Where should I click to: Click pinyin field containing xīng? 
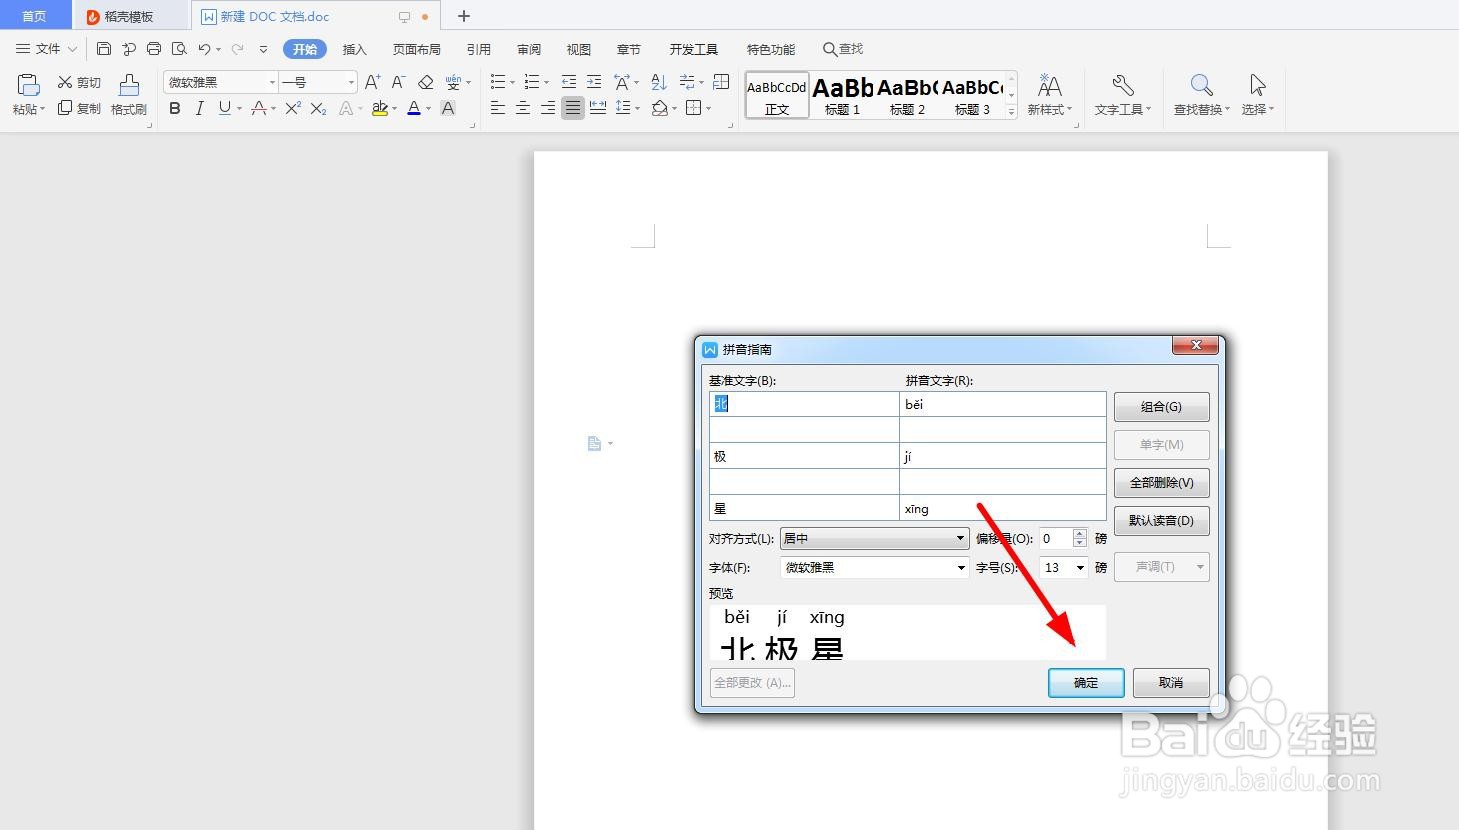point(1002,508)
